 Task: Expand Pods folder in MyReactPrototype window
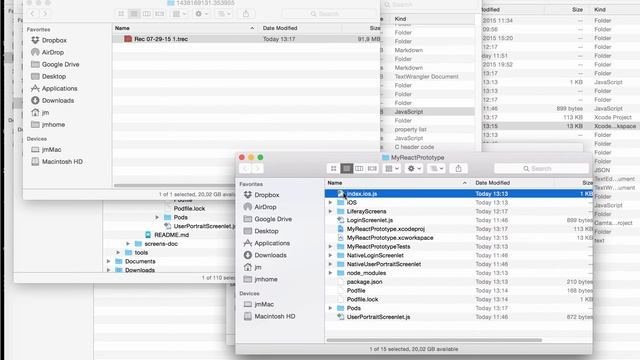tap(330, 308)
